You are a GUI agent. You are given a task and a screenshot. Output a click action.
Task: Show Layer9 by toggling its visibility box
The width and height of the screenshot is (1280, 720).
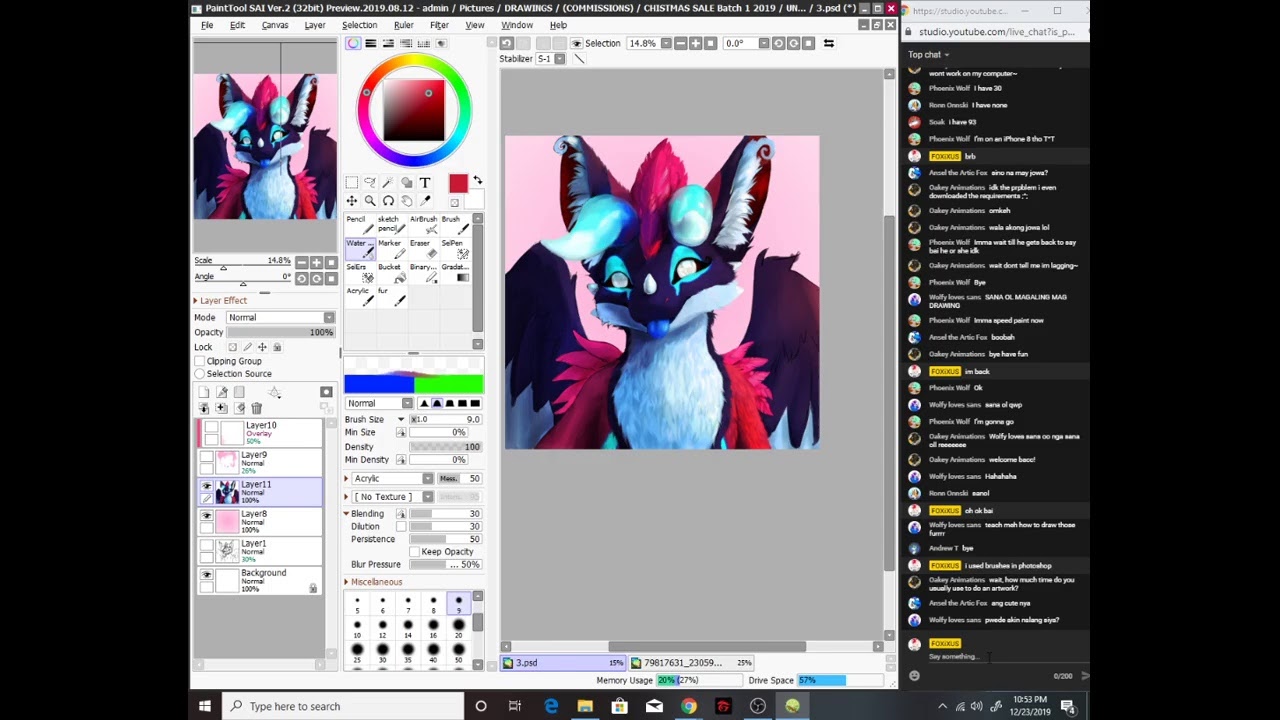tap(207, 457)
